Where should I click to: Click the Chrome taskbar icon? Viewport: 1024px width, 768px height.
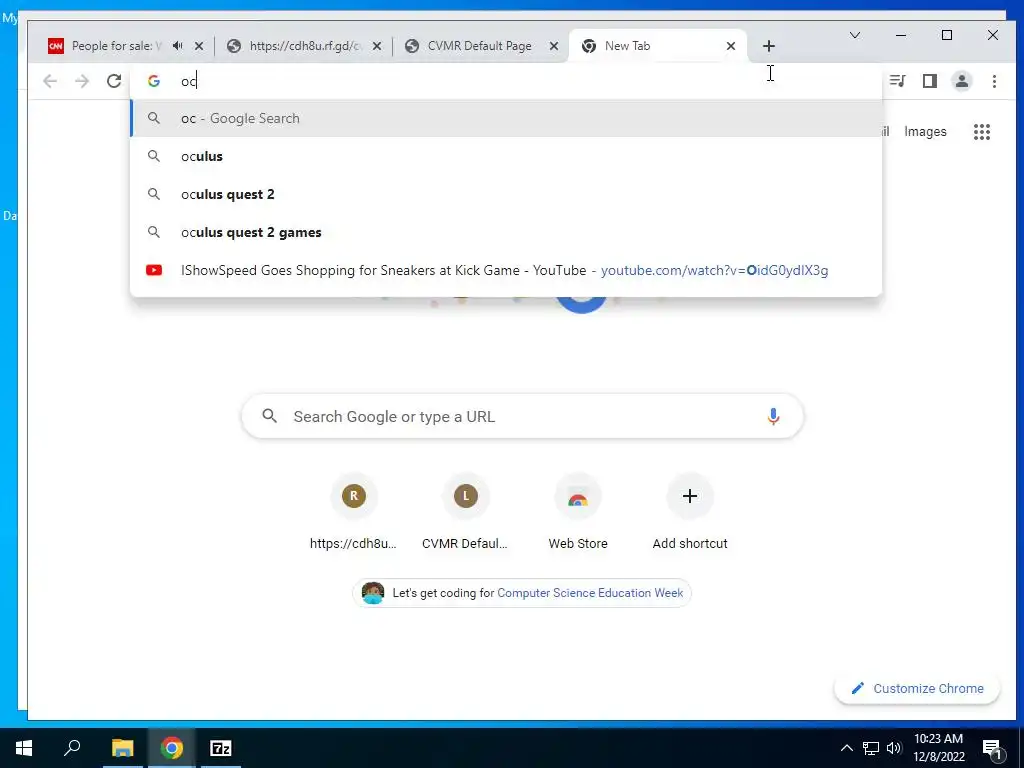point(172,748)
